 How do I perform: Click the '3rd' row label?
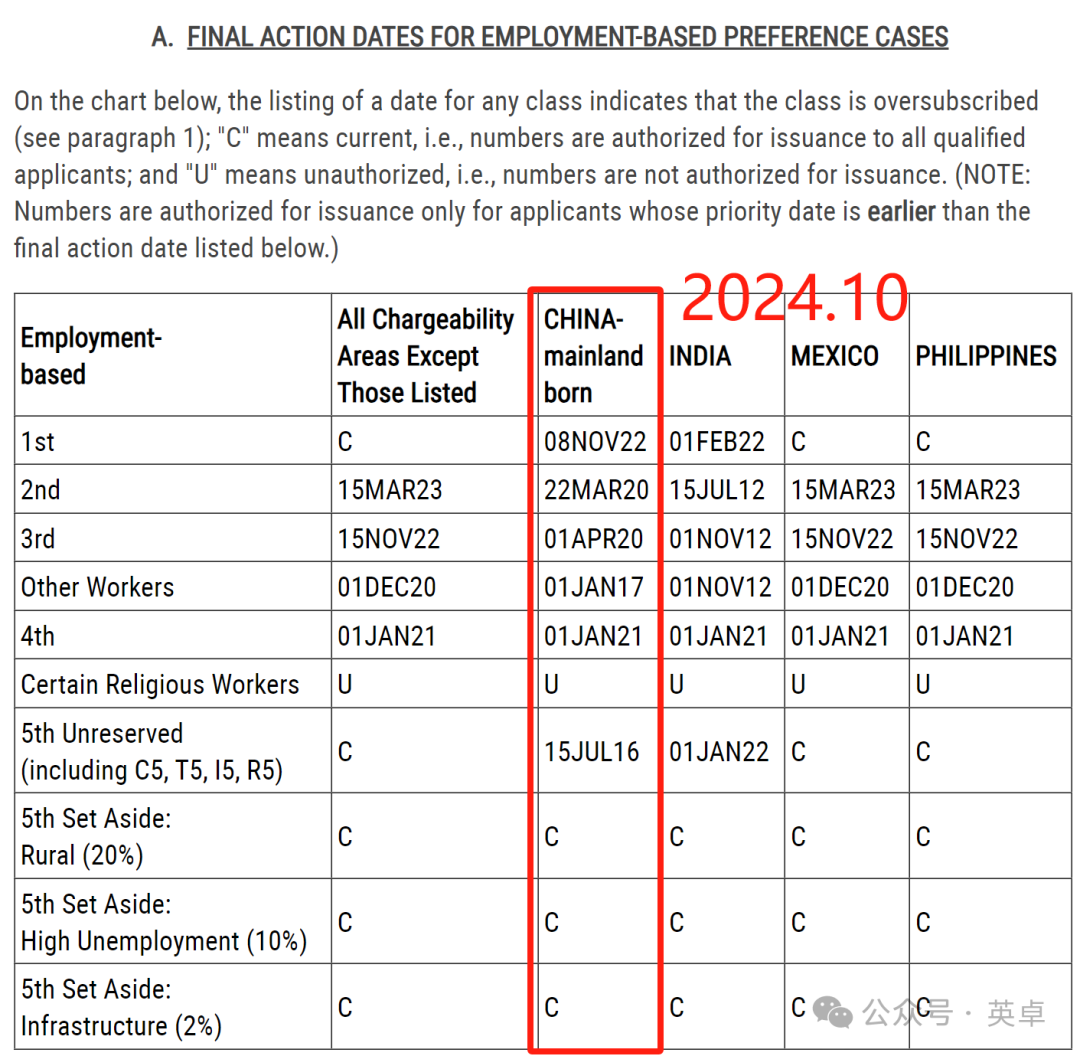(x=38, y=539)
